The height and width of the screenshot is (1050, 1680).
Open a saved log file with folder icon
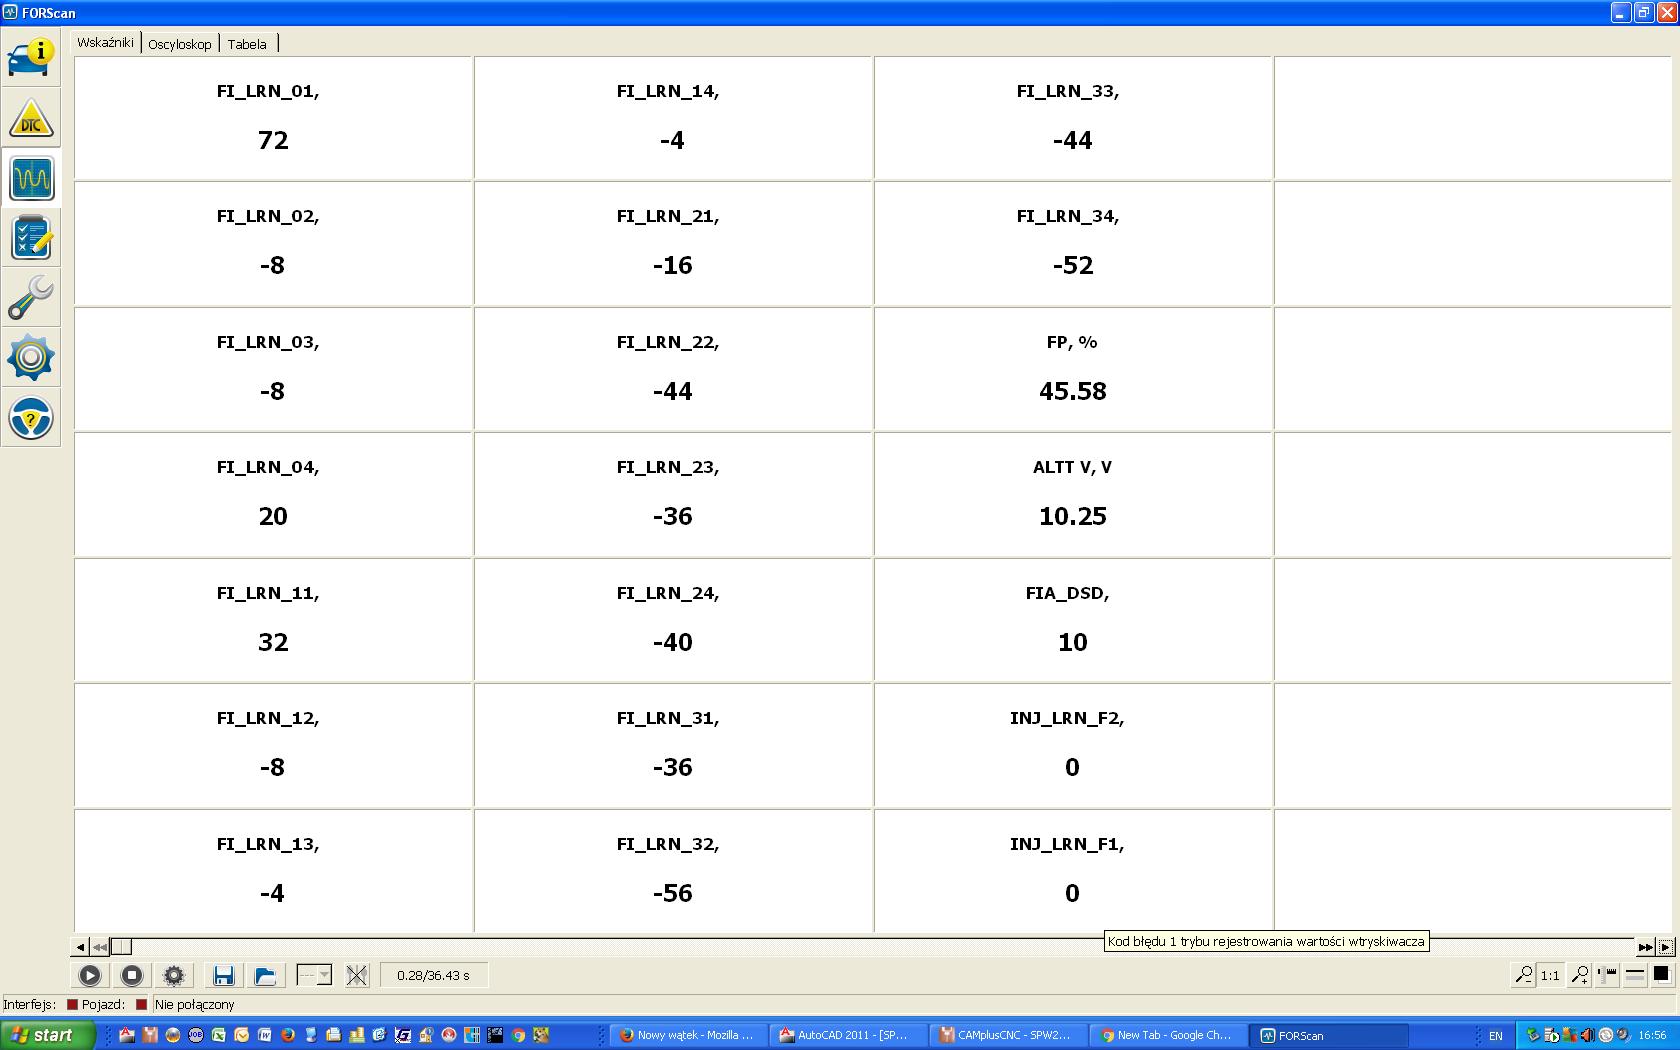(265, 975)
